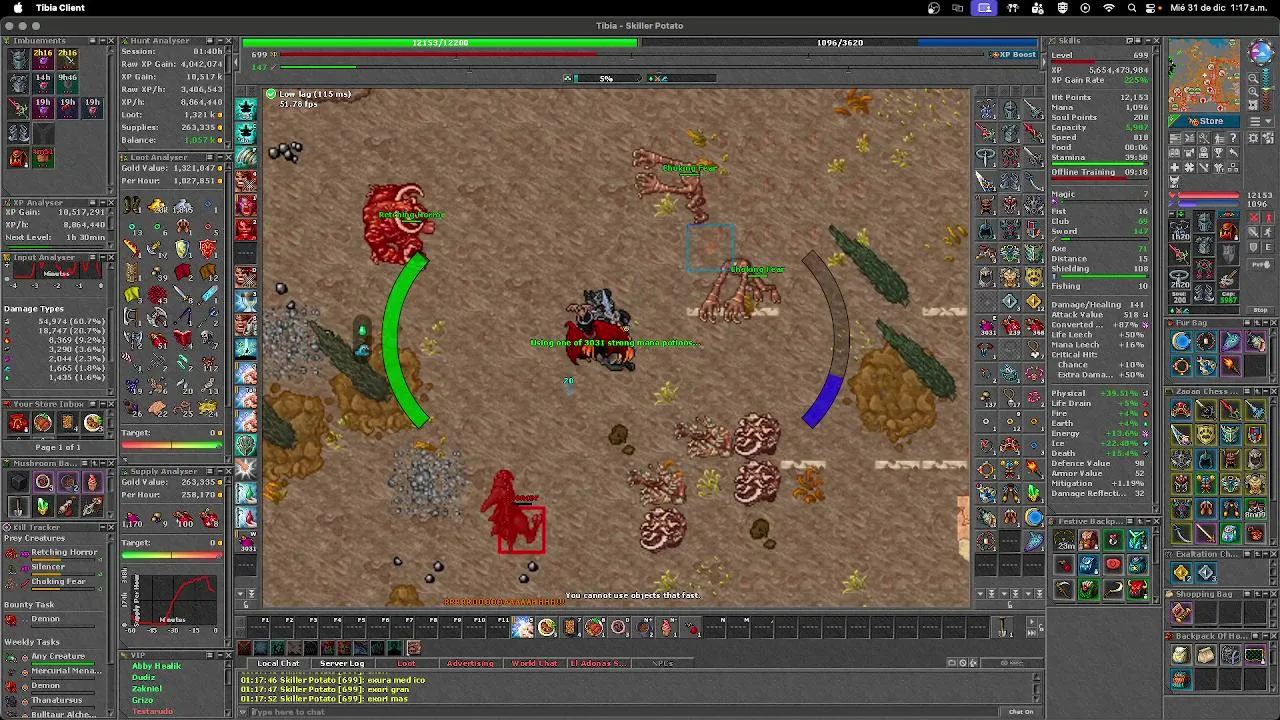1280x720 pixels.
Task: Open the in-game Store button
Action: point(1205,121)
